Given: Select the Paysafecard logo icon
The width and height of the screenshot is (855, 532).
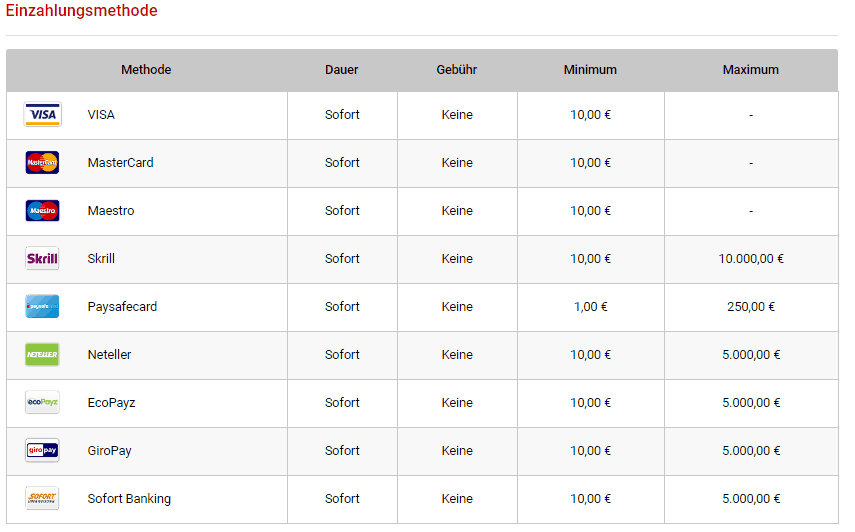Looking at the screenshot, I should point(42,307).
